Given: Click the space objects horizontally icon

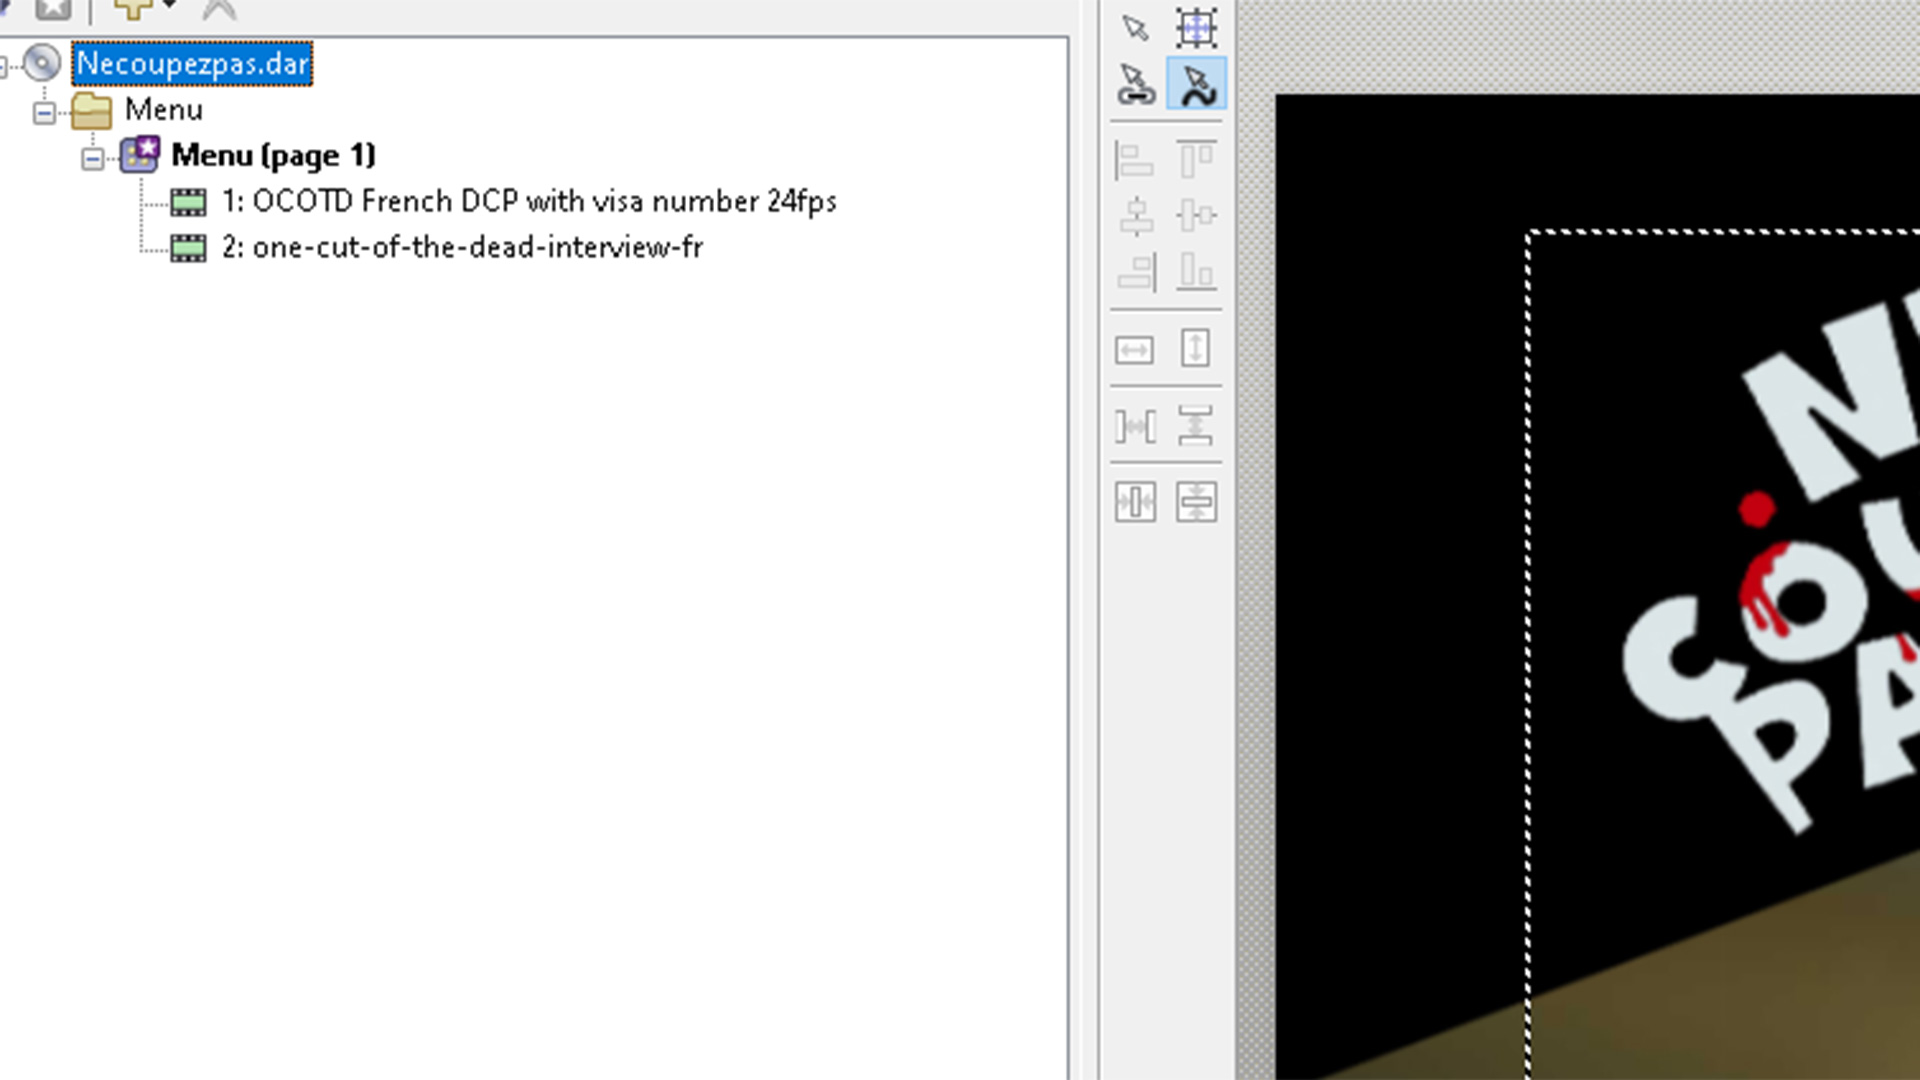Looking at the screenshot, I should click(x=1135, y=427).
